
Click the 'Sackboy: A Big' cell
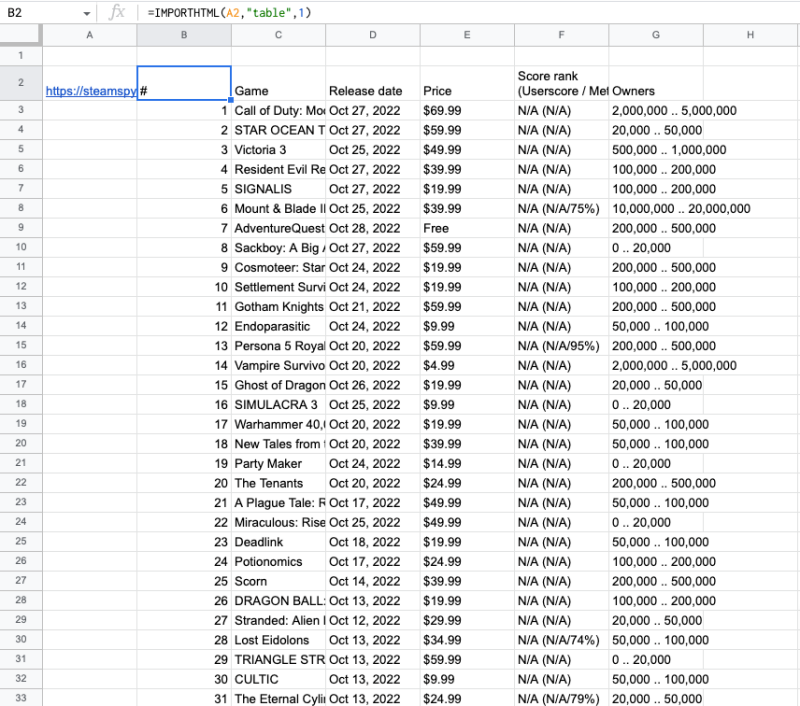coord(278,248)
